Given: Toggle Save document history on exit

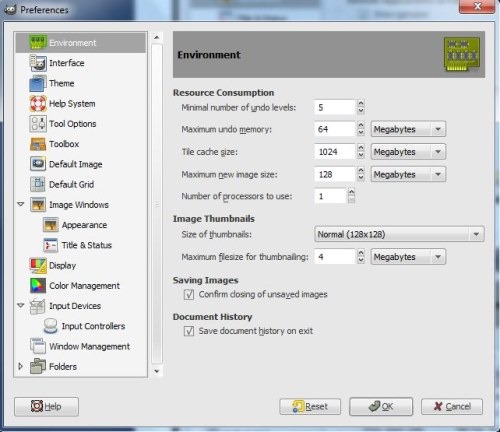Looking at the screenshot, I should point(189,331).
